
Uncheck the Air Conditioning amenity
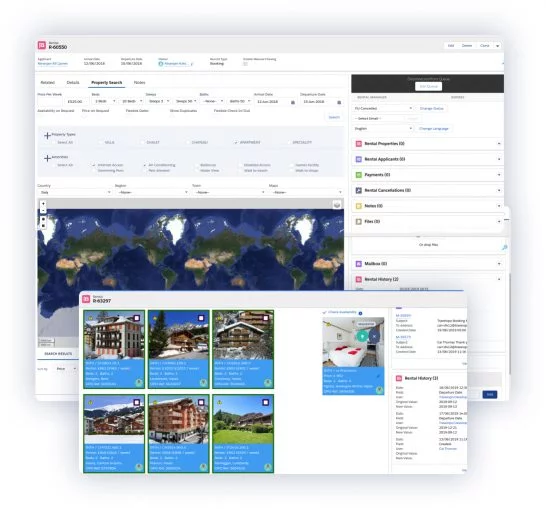[145, 165]
